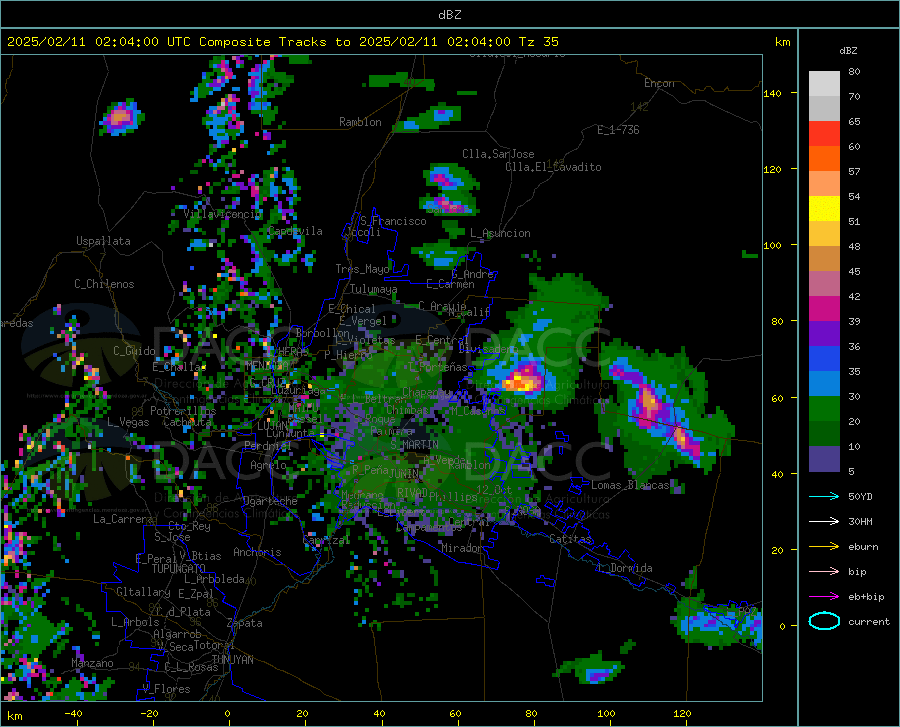Select the V_Flores label at bottom
Viewport: 900px width, 727px height.
[x=166, y=689]
